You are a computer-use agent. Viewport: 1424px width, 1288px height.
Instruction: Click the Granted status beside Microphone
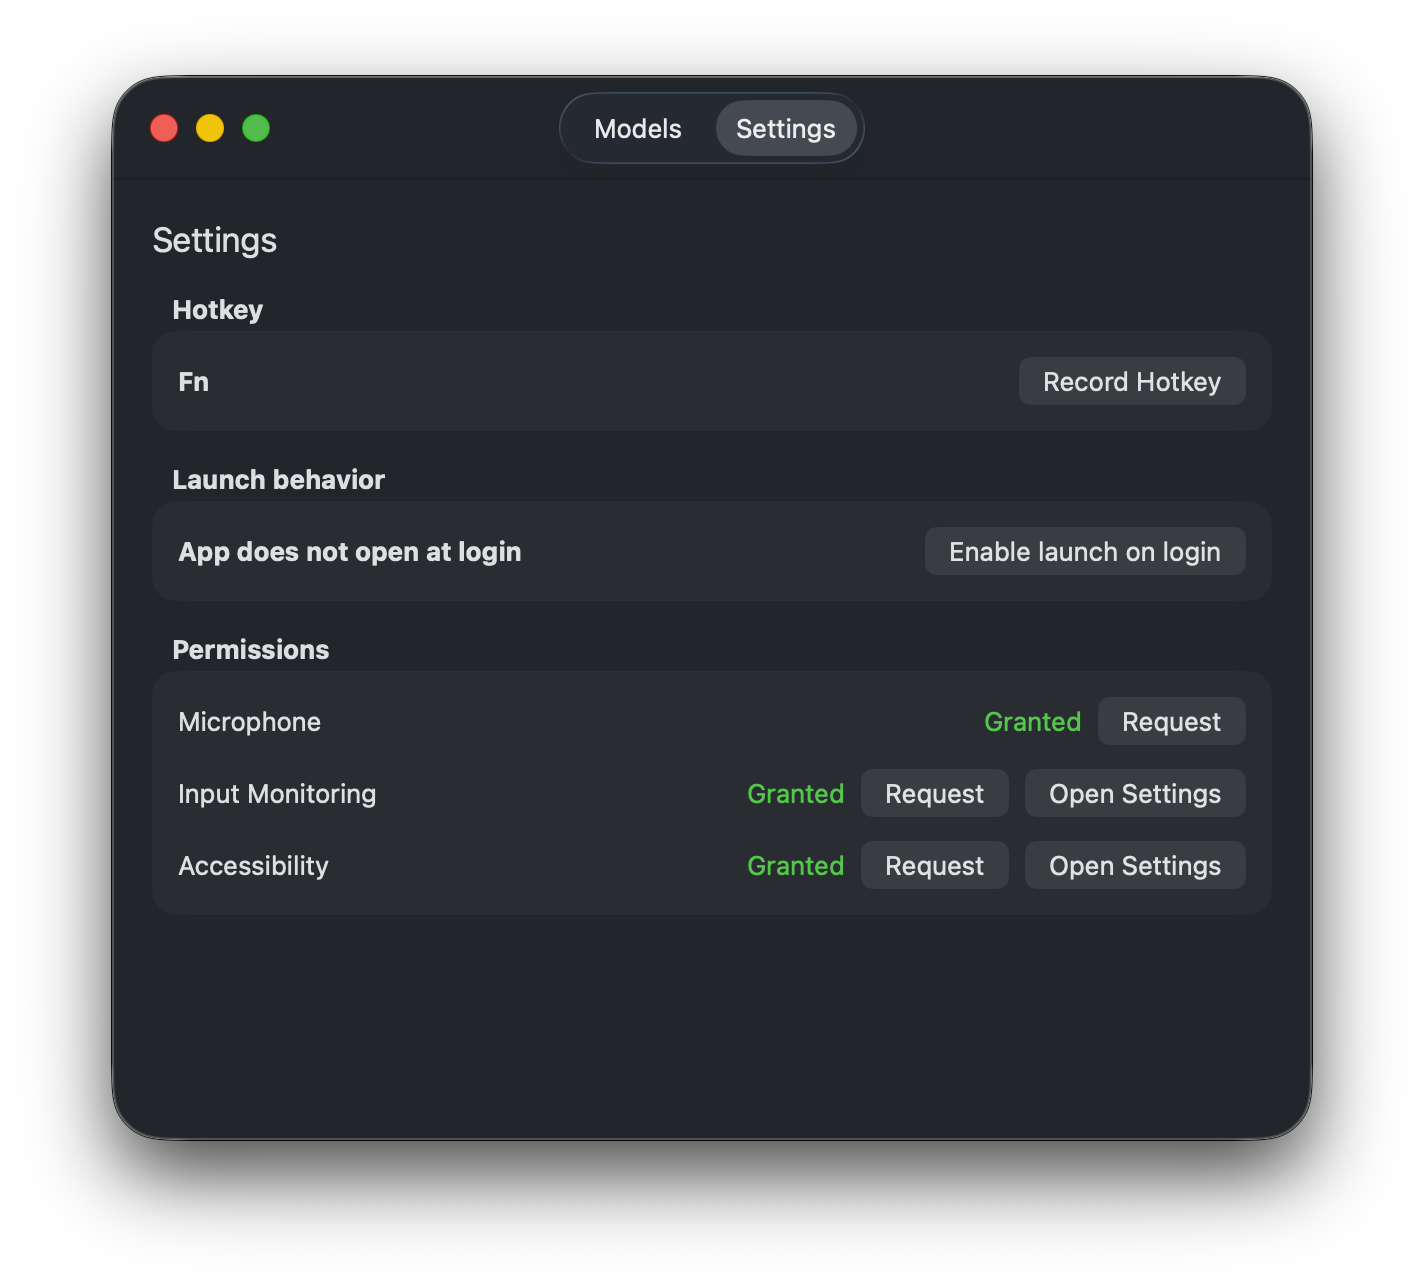[x=1033, y=721]
